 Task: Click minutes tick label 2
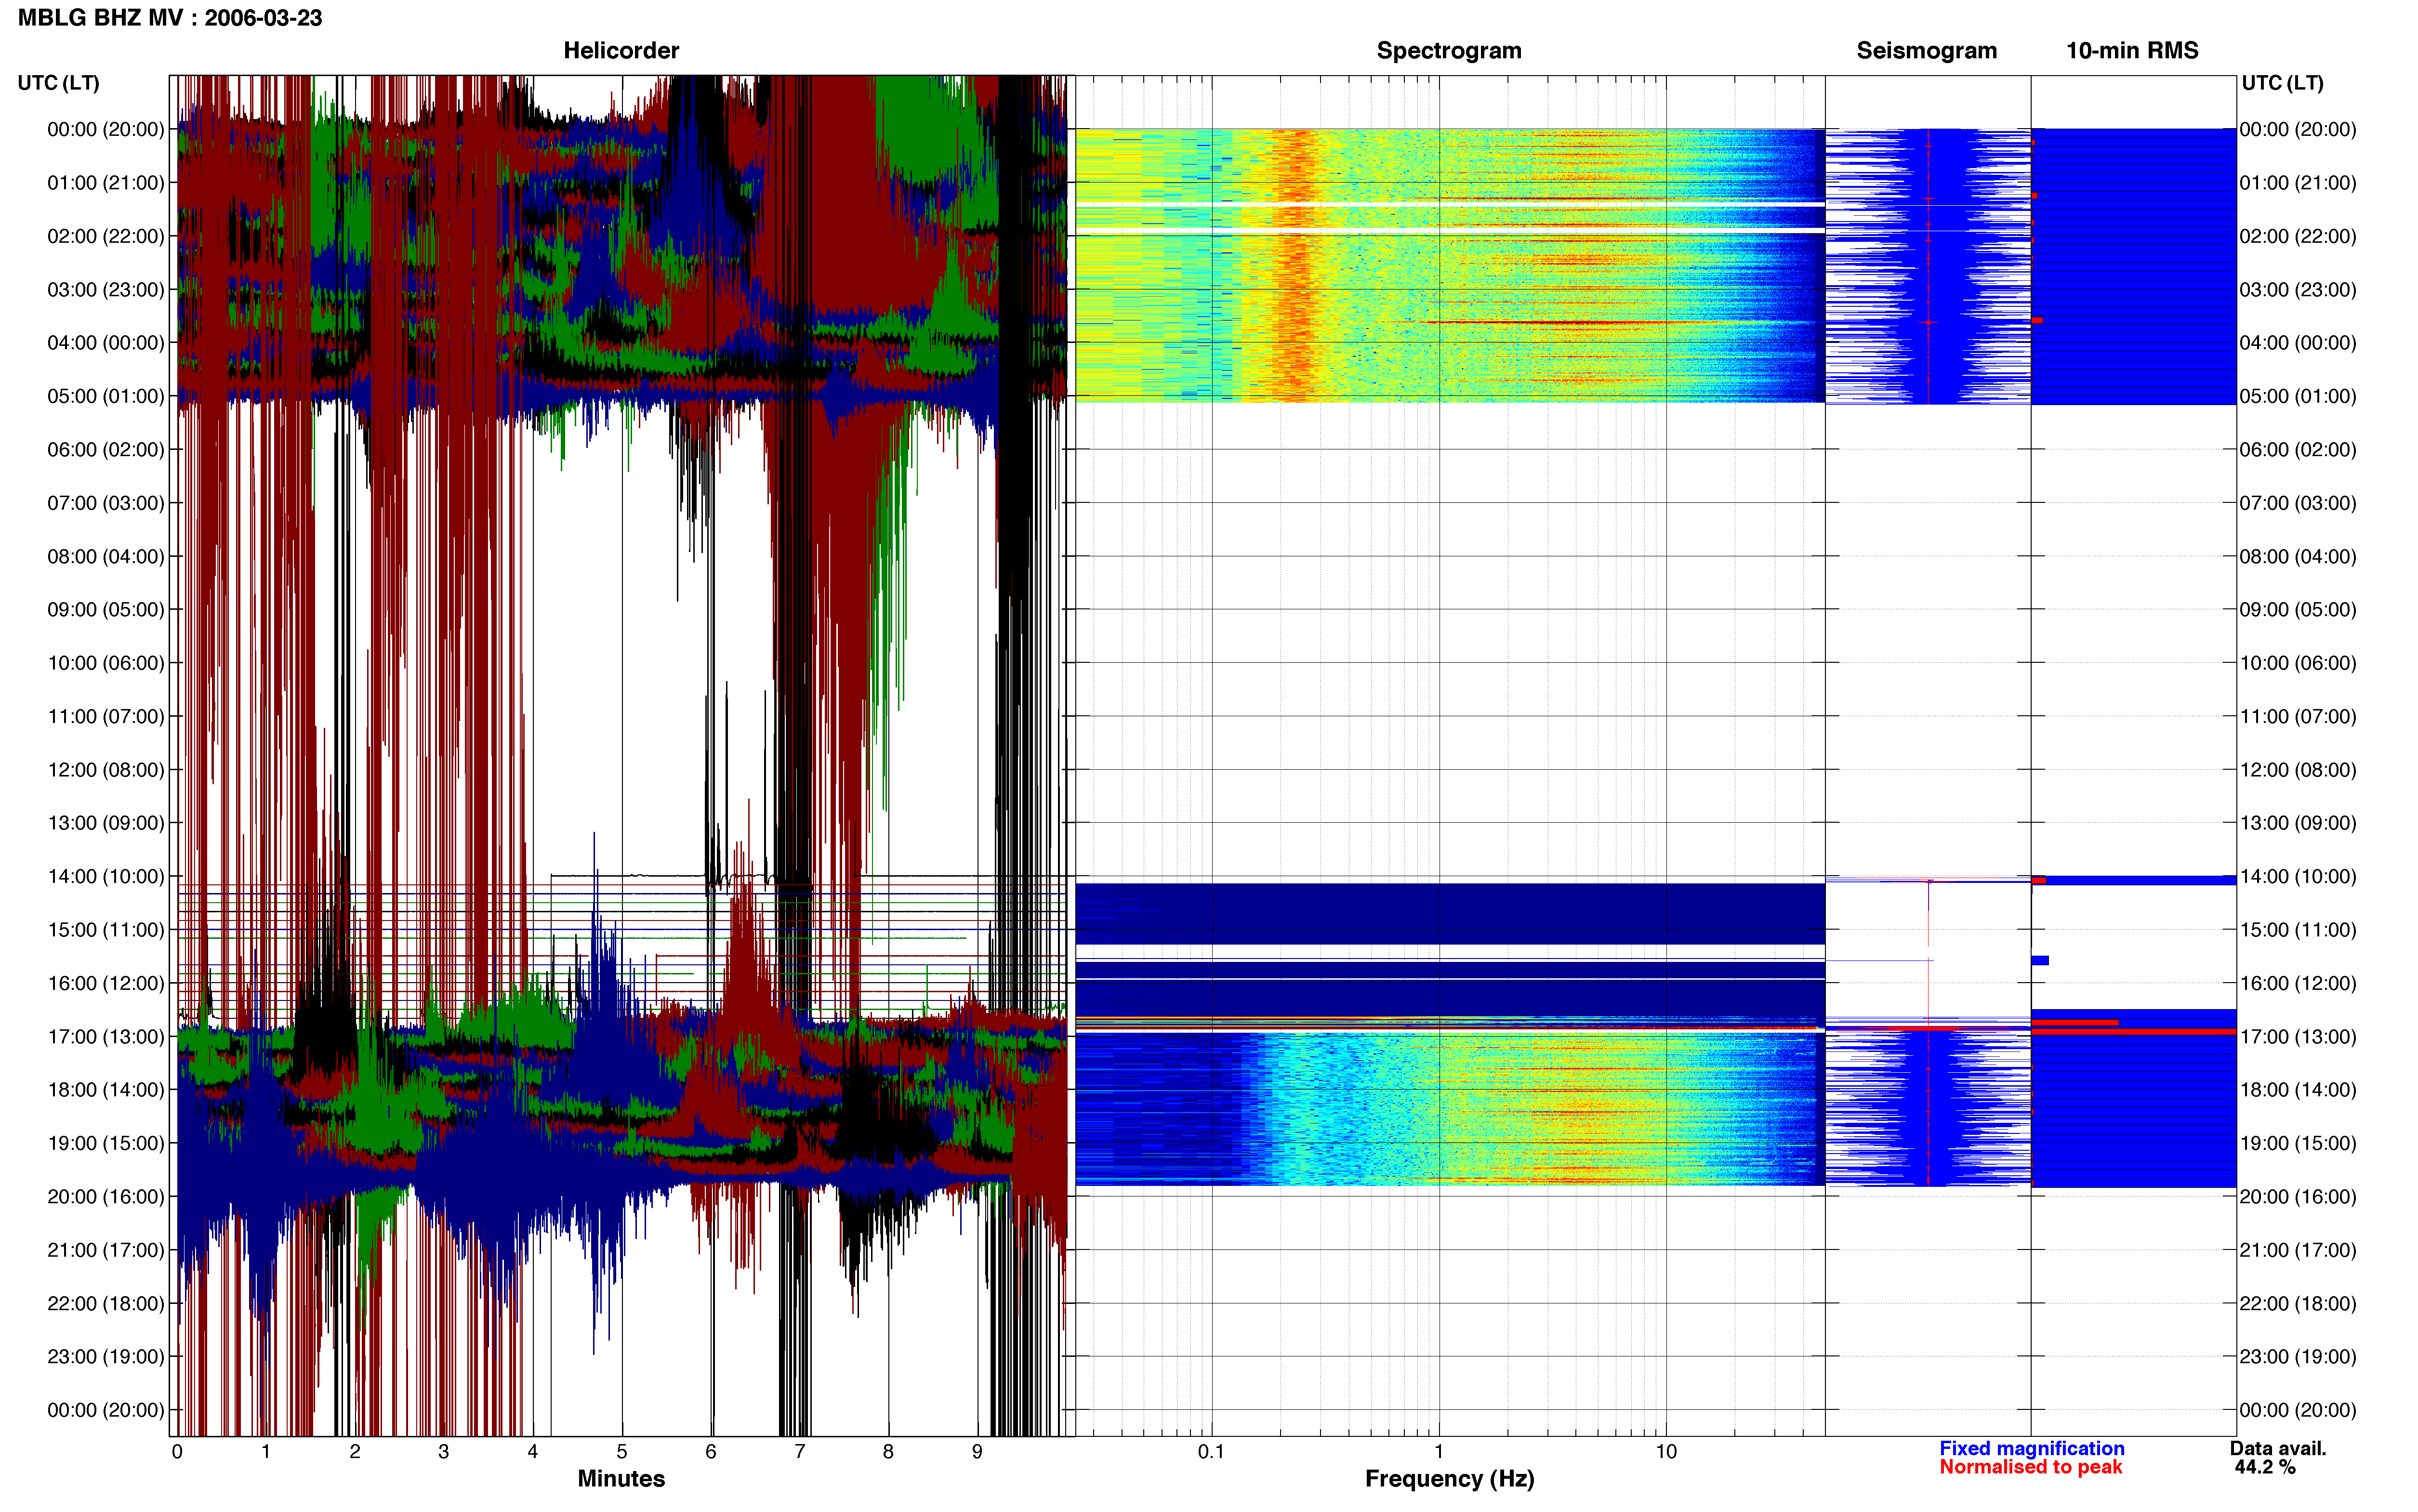click(355, 1452)
